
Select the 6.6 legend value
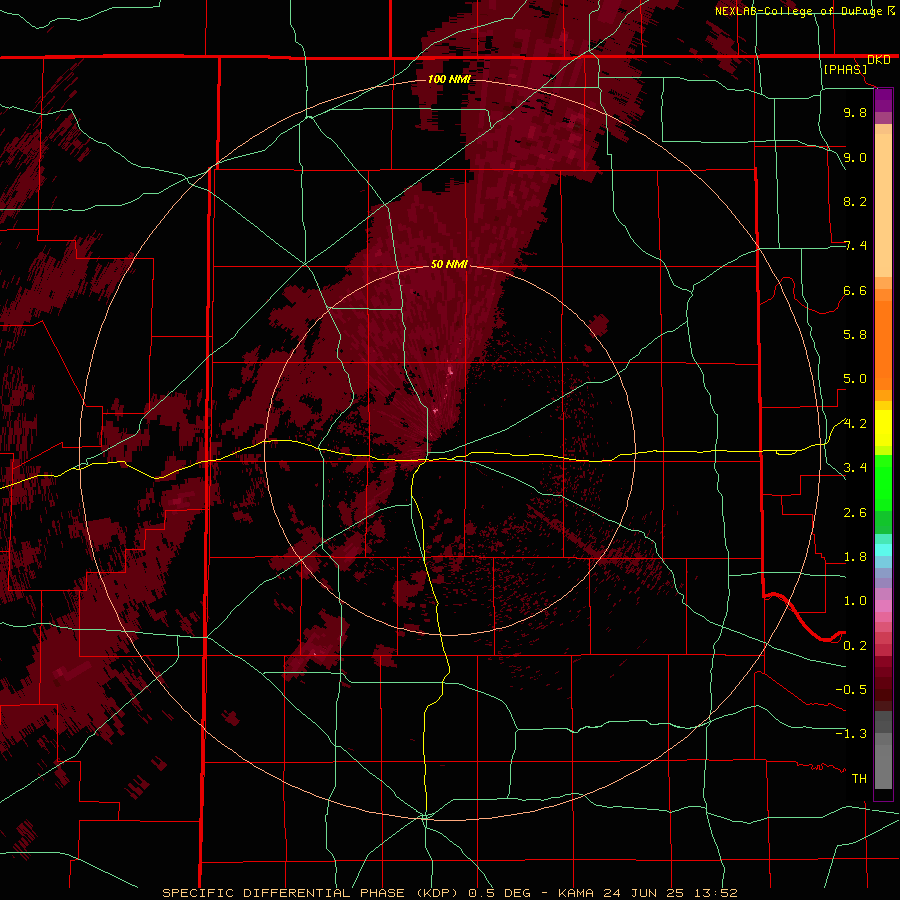(x=855, y=290)
